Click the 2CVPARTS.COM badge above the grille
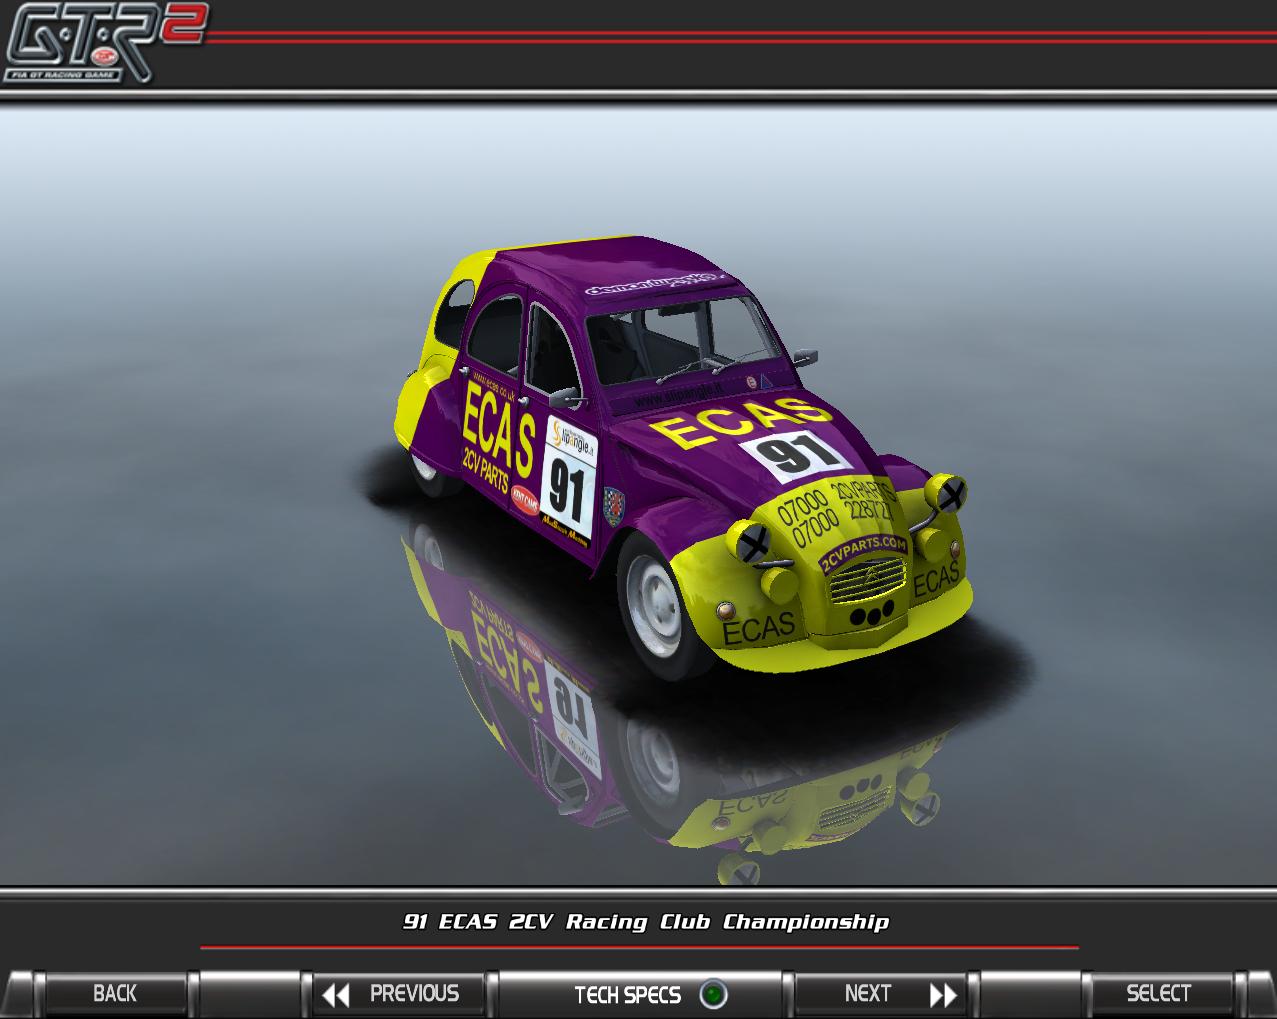Viewport: 1277px width, 1019px height. (x=862, y=553)
